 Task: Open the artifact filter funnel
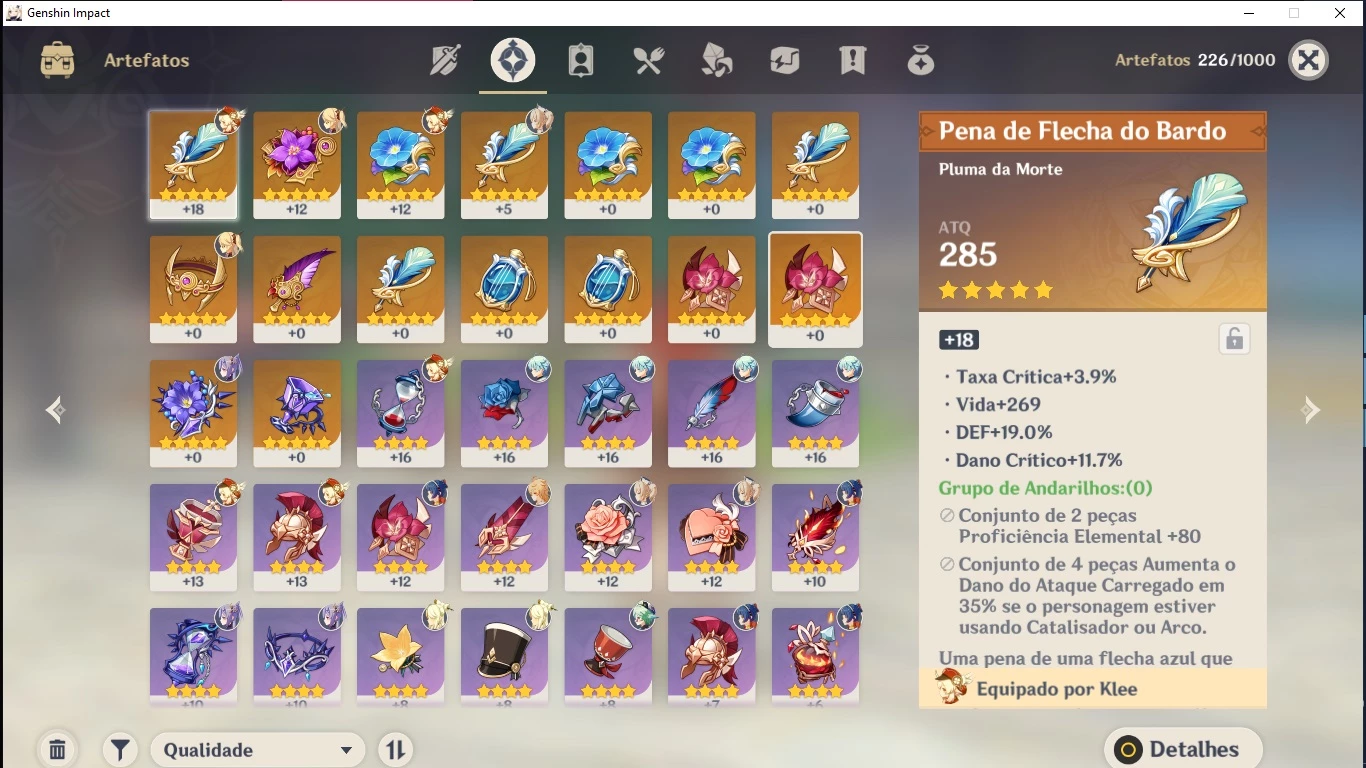120,749
